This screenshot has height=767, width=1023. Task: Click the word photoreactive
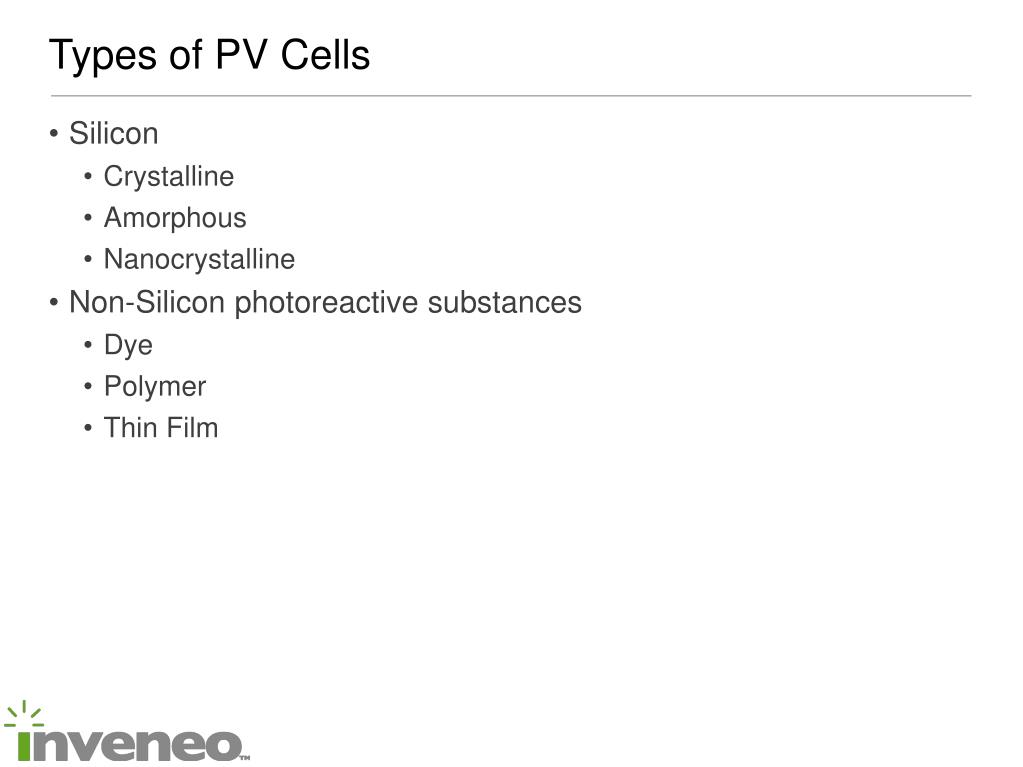click(x=326, y=303)
